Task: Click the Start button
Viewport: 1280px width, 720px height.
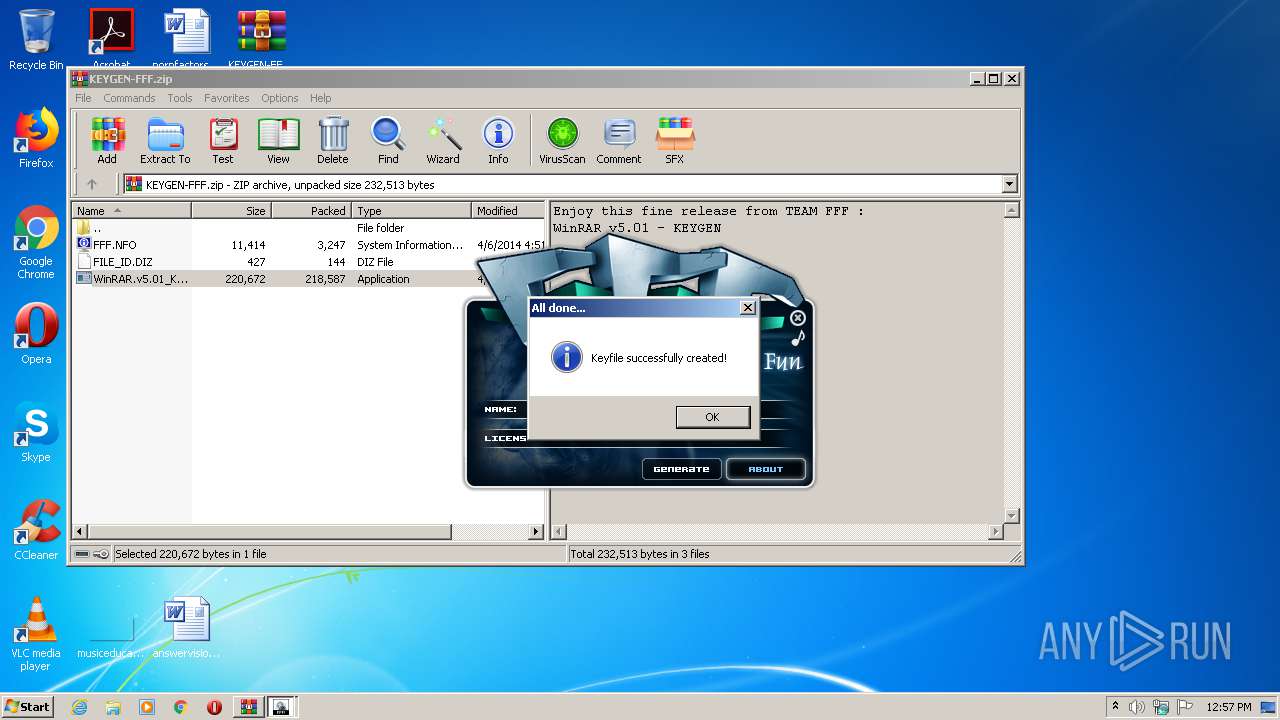Action: click(x=28, y=707)
